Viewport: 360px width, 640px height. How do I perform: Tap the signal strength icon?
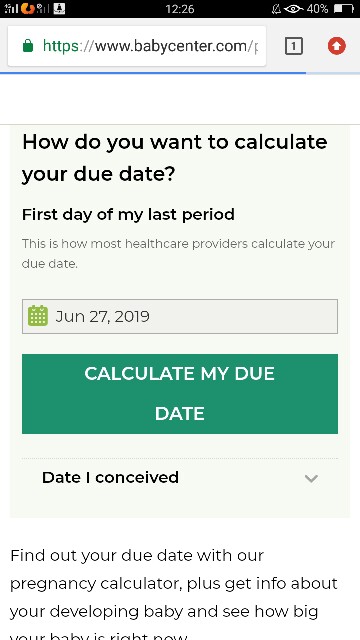[x=11, y=8]
